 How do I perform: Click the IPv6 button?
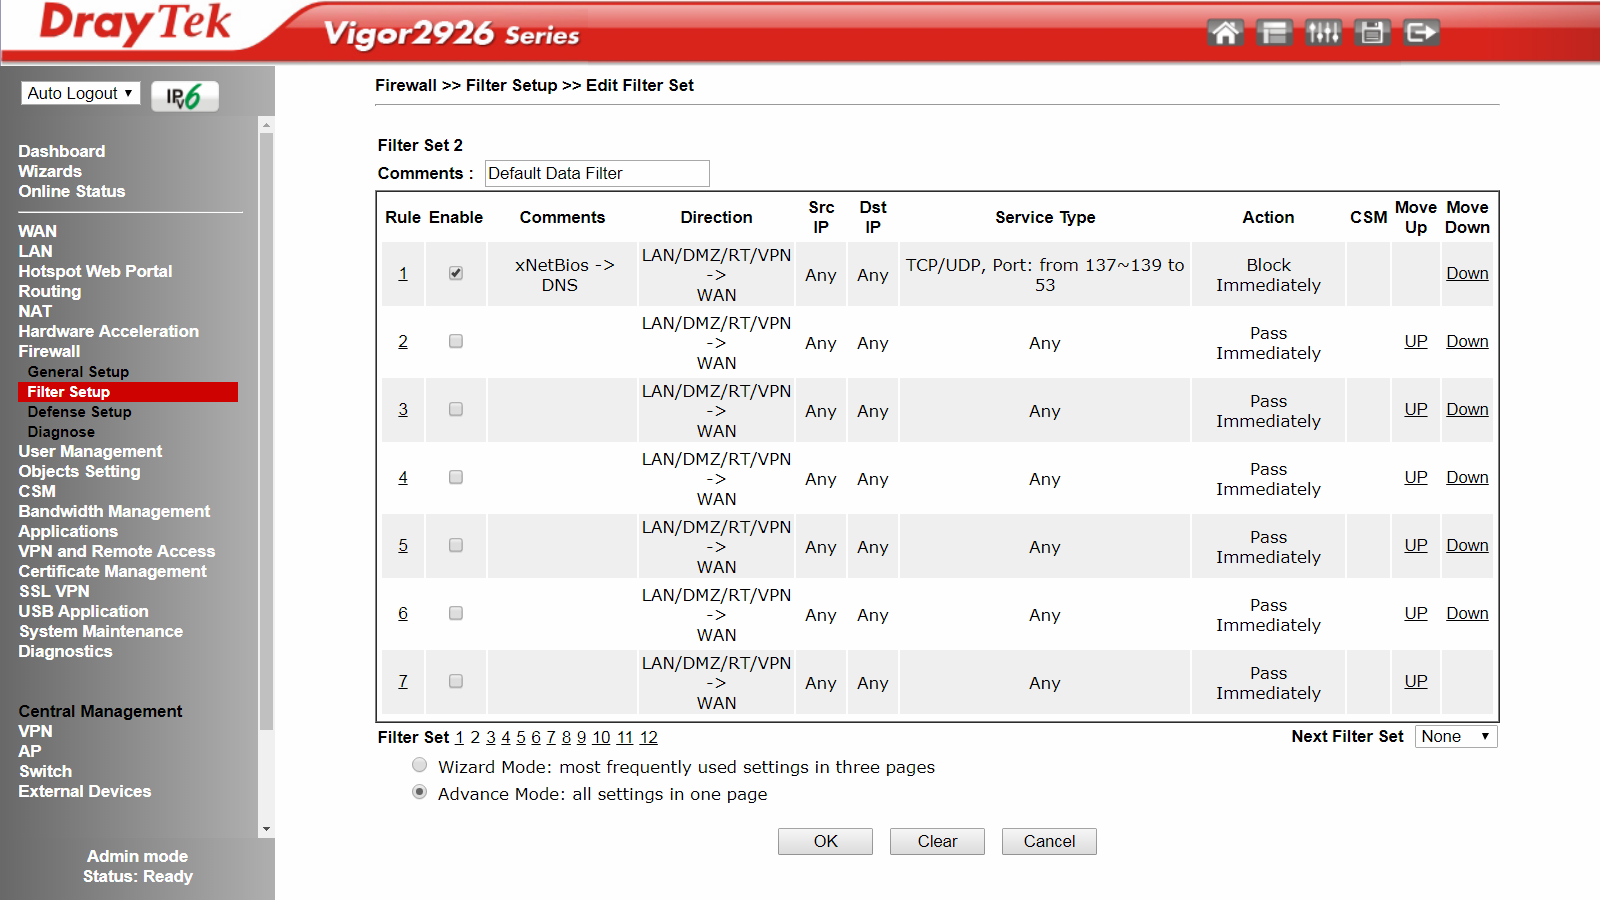pyautogui.click(x=185, y=96)
